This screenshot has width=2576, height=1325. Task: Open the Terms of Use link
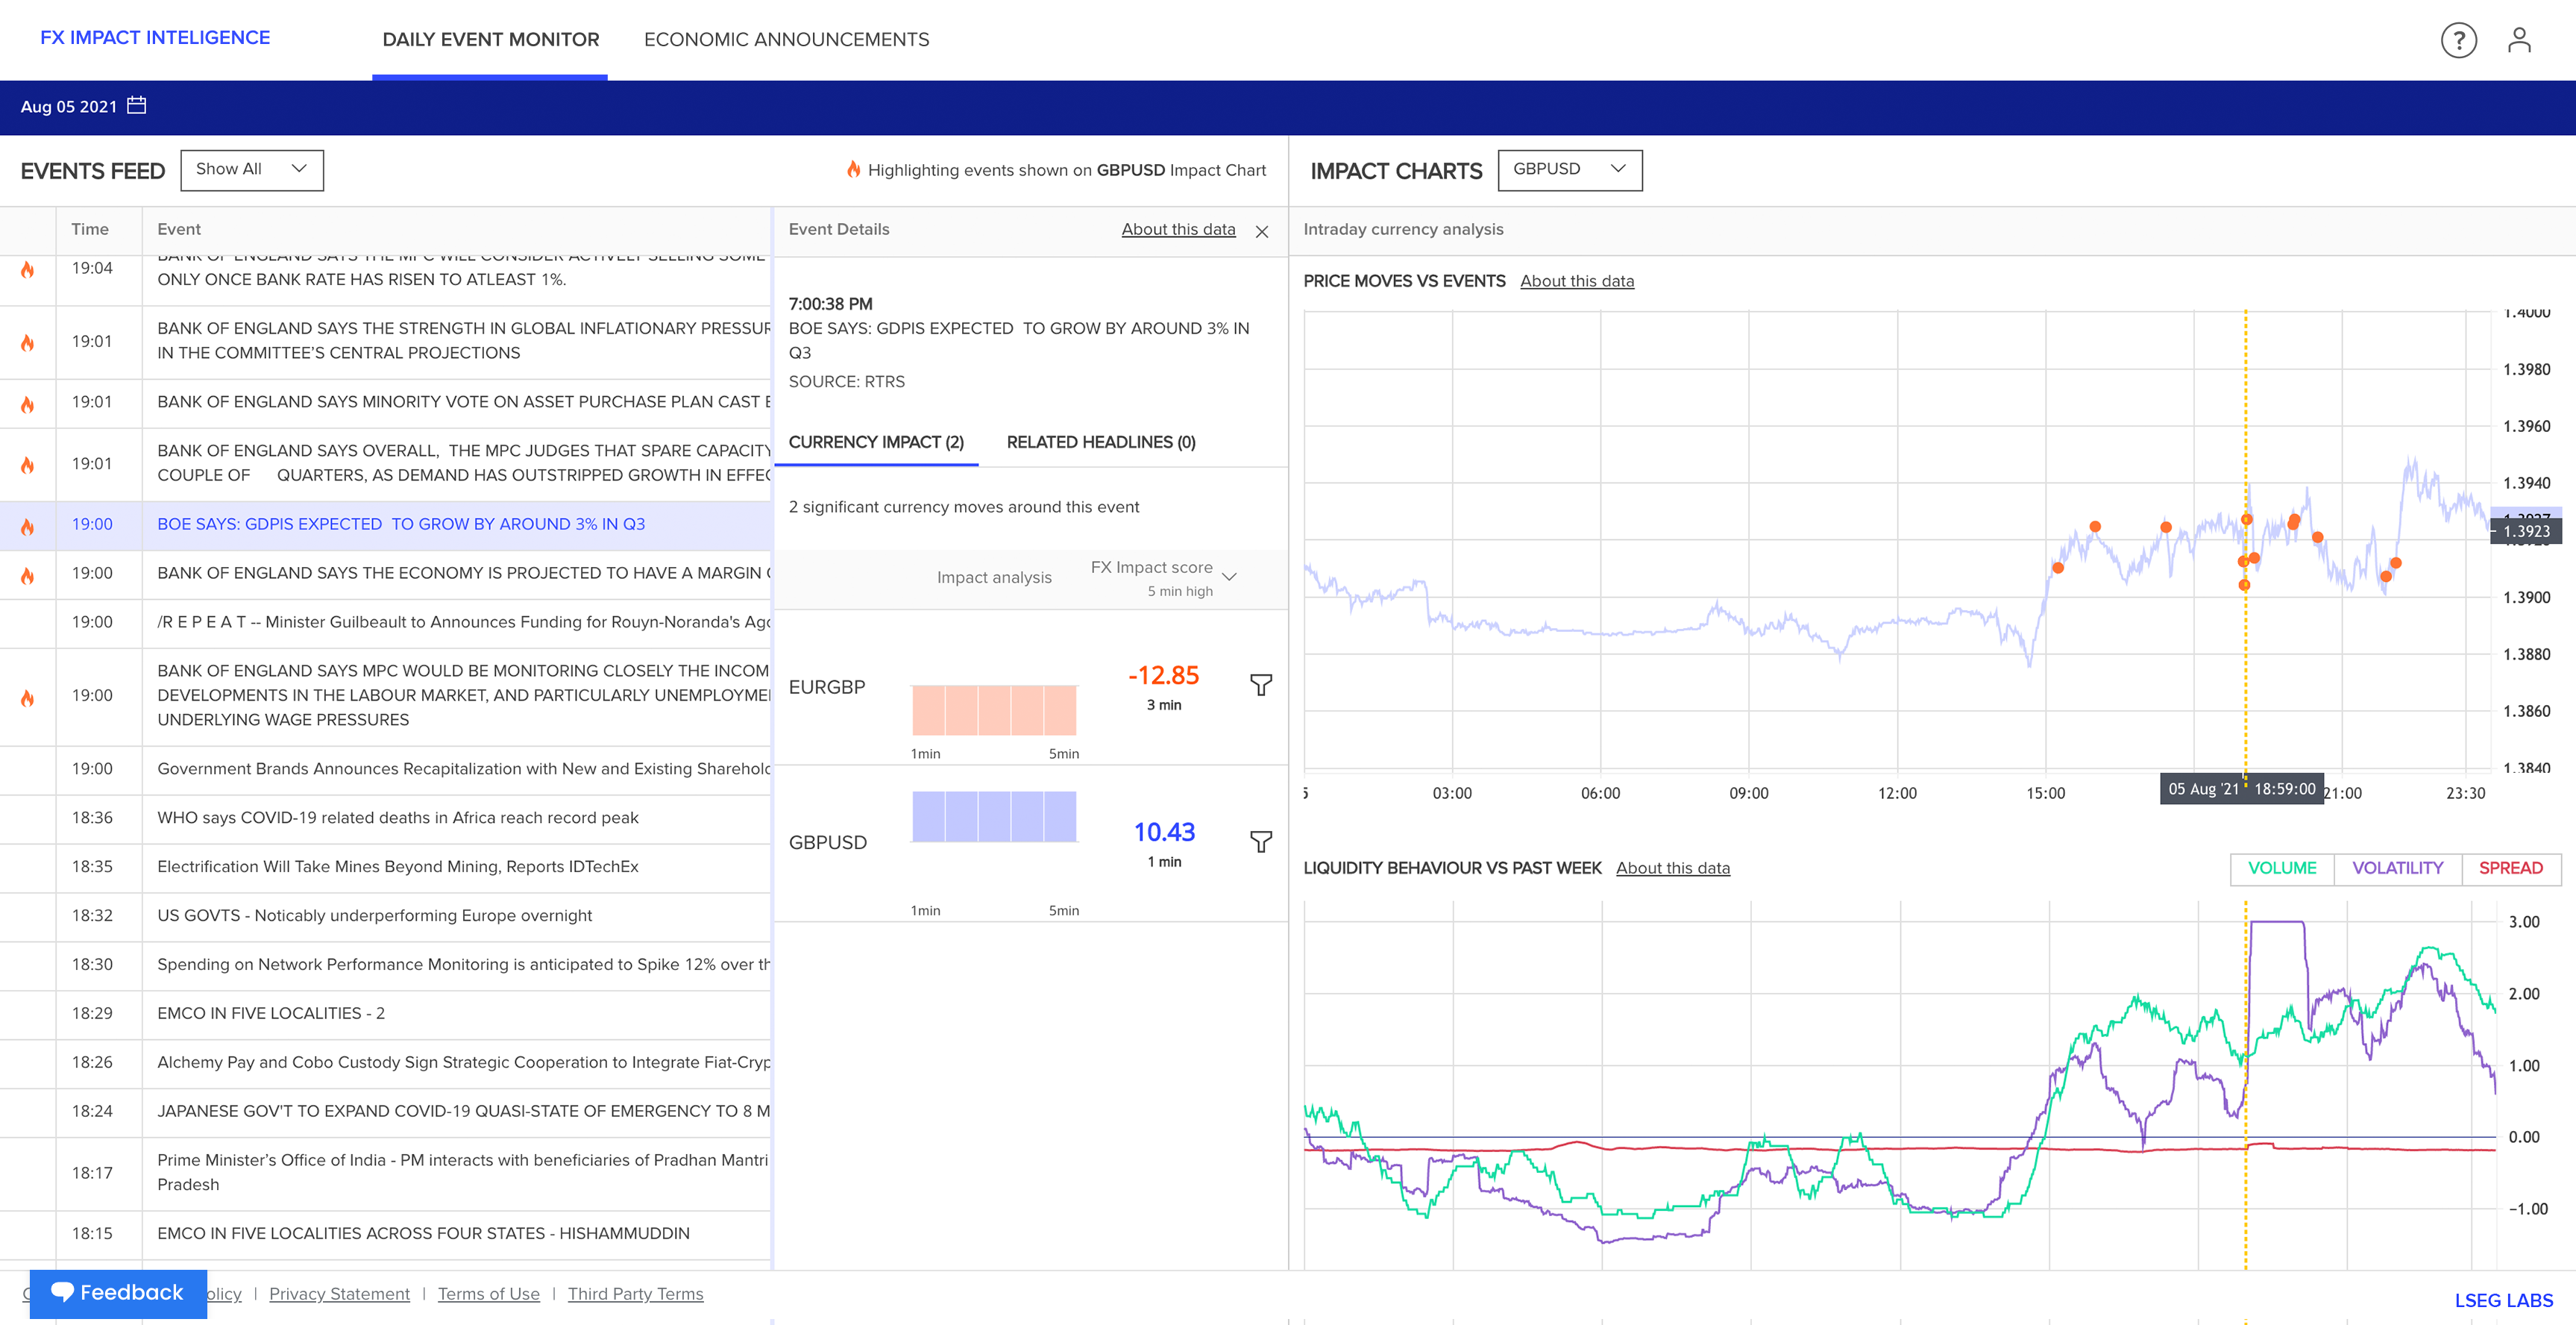488,1294
